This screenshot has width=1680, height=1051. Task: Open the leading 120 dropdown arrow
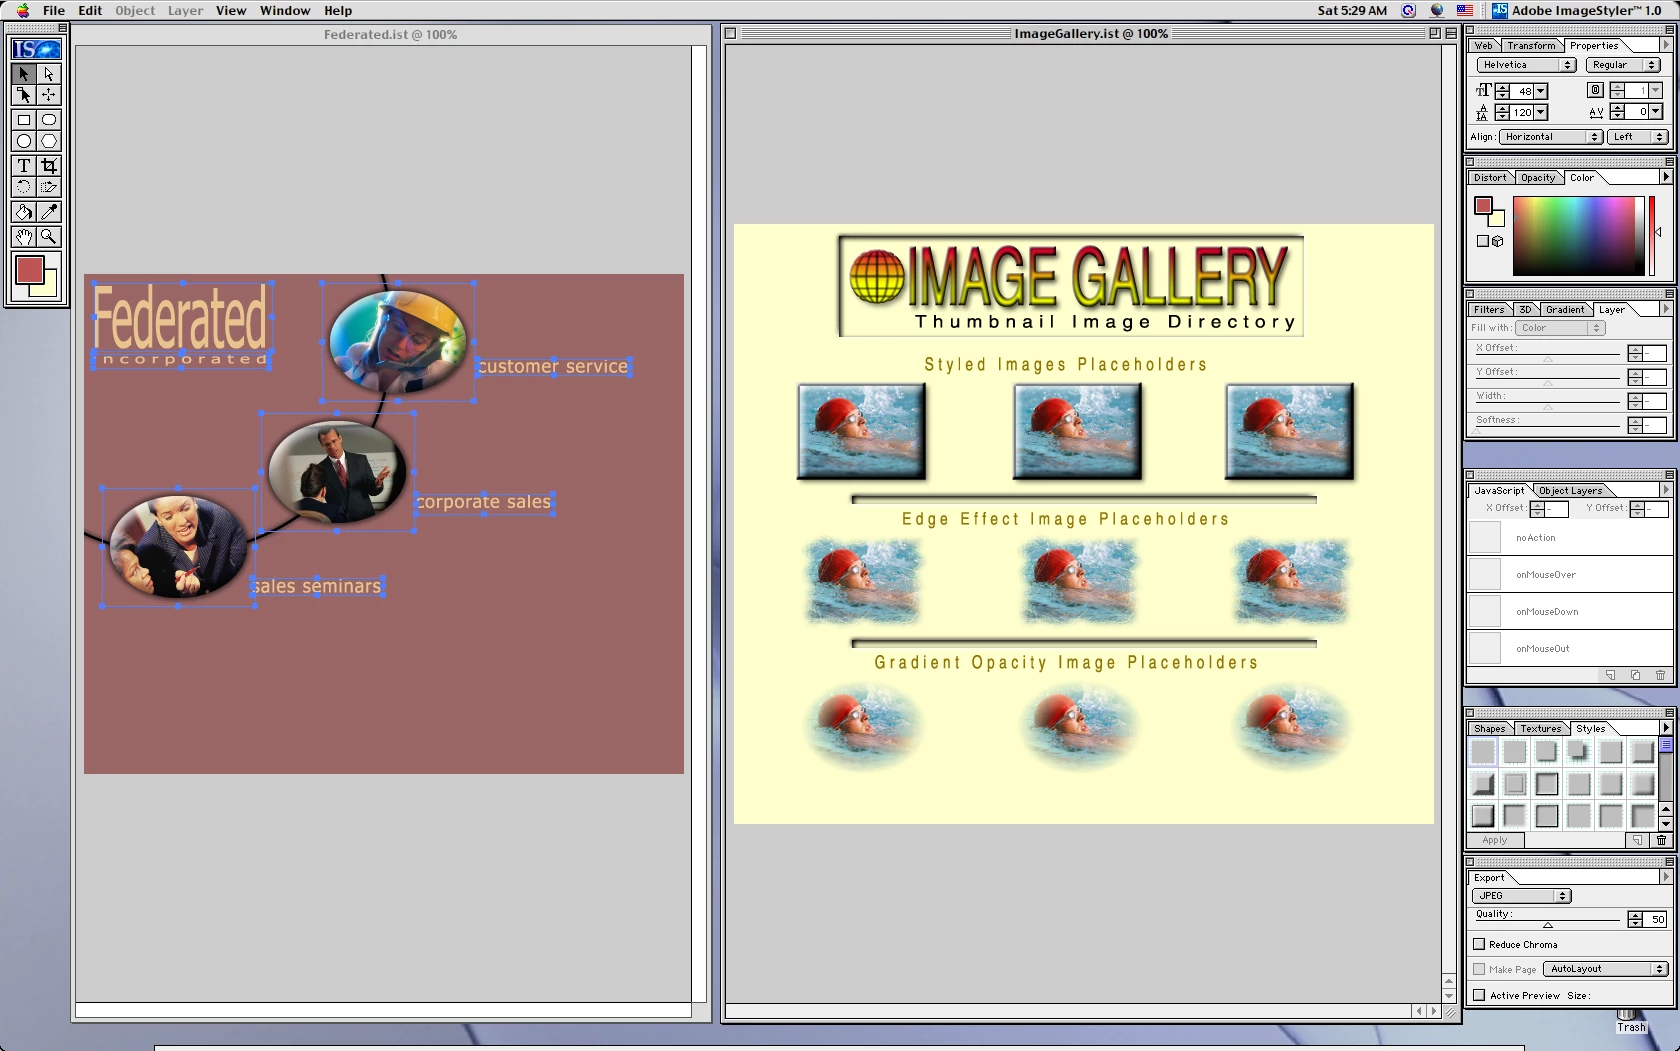[1540, 113]
